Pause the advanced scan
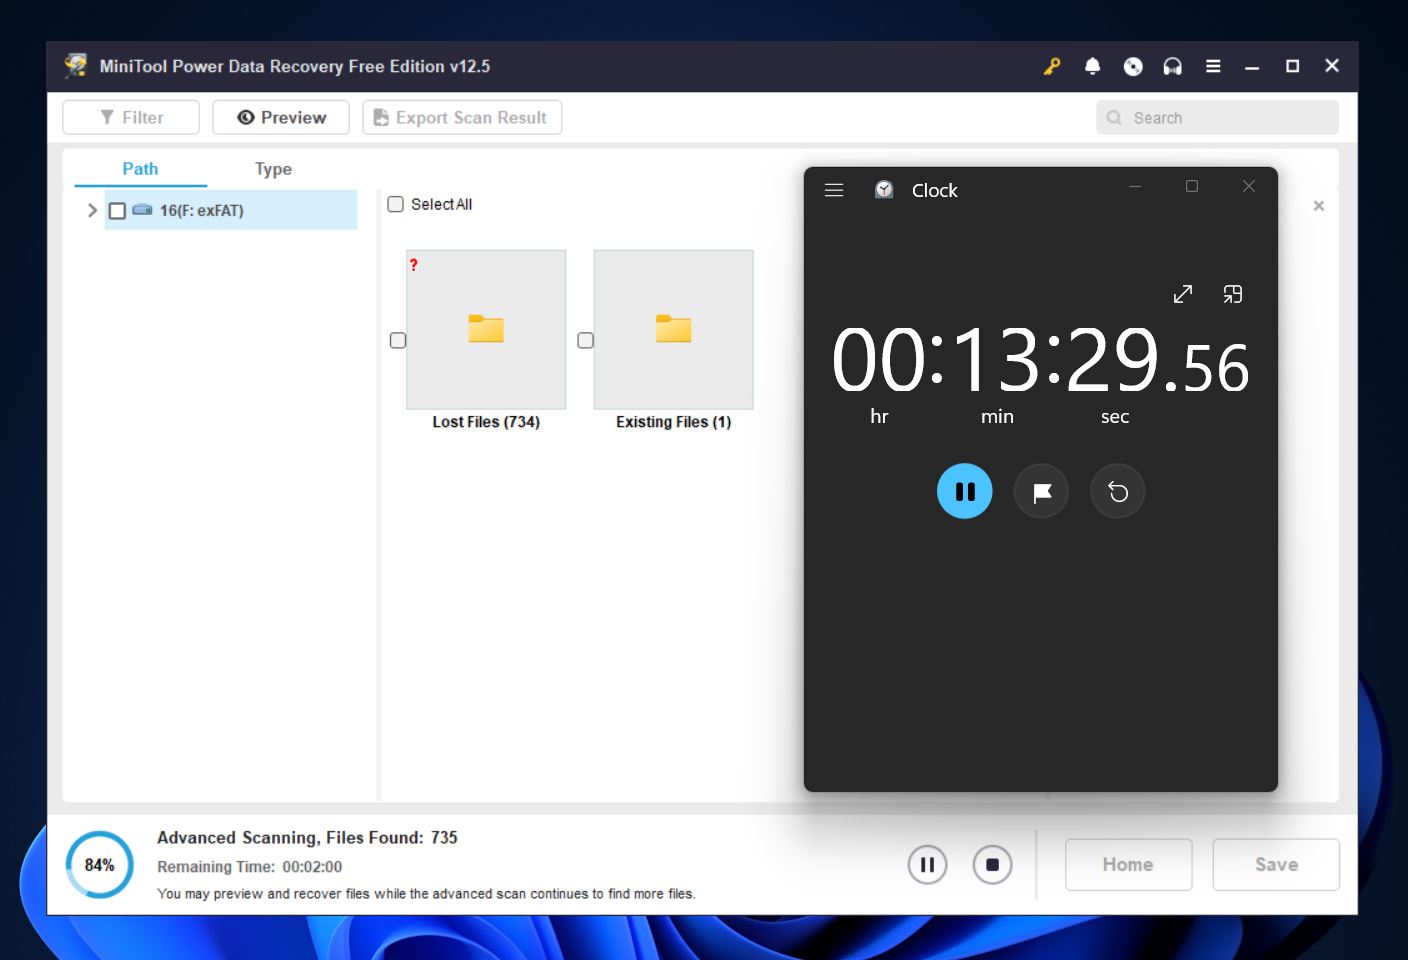 [927, 865]
